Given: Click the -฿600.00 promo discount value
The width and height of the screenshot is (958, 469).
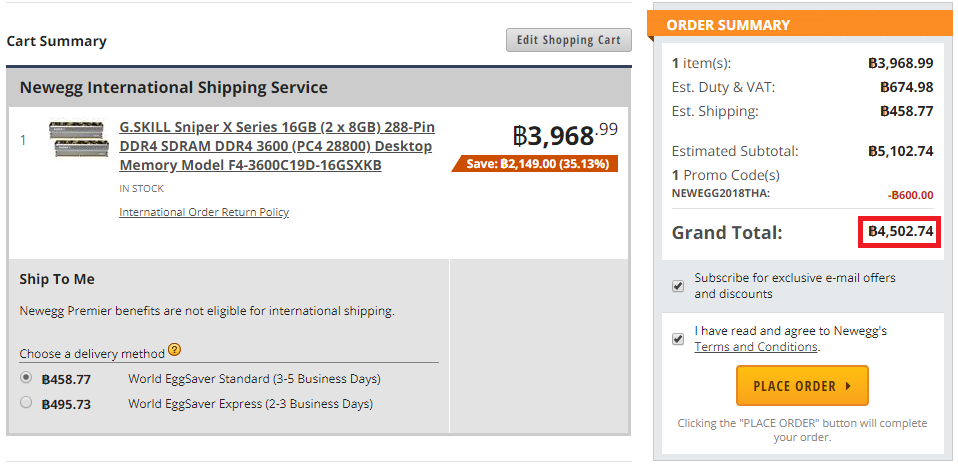Looking at the screenshot, I should point(910,195).
